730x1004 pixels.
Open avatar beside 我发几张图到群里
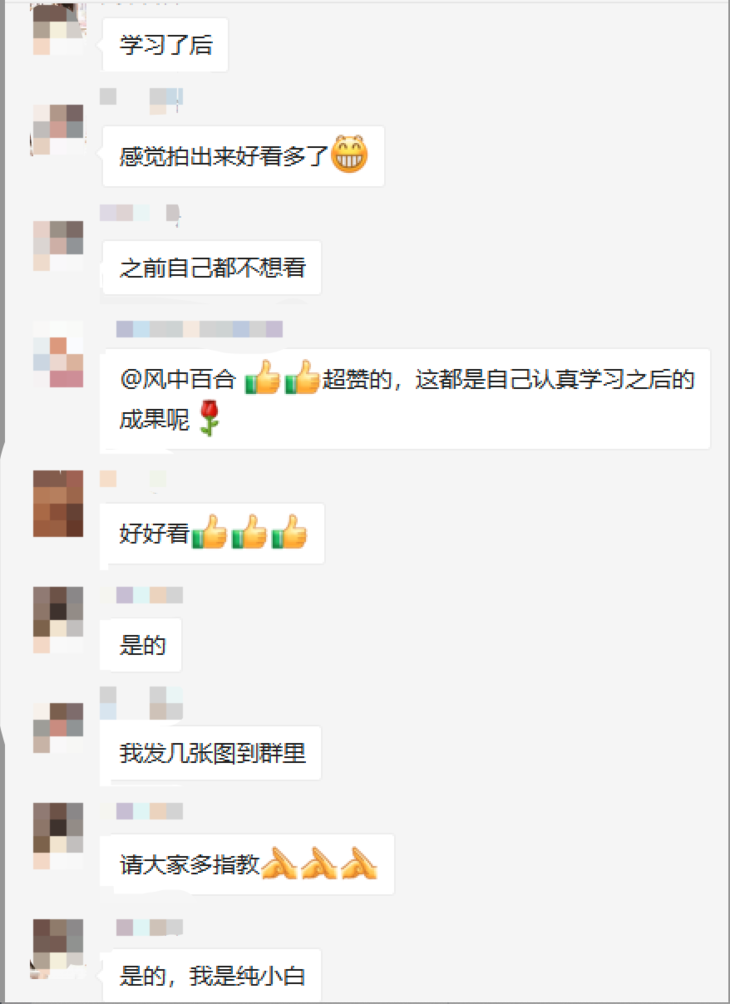58,727
